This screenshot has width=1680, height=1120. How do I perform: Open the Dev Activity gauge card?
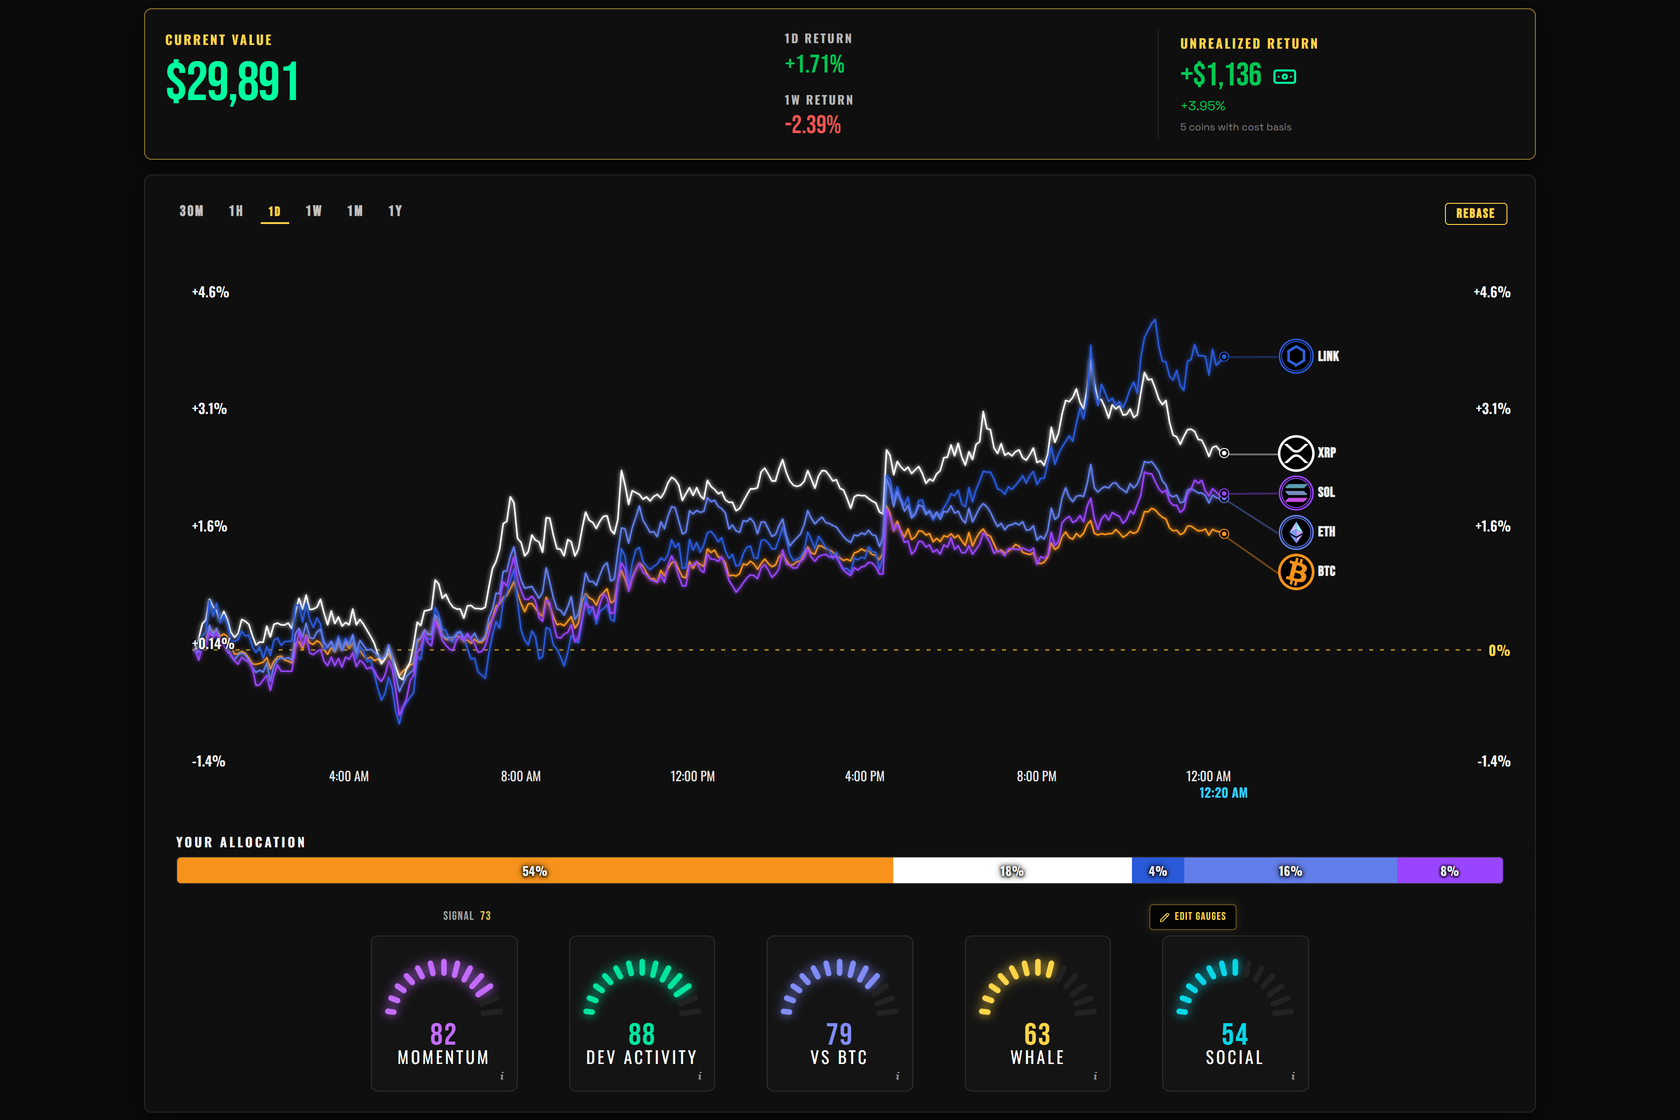pyautogui.click(x=642, y=1013)
